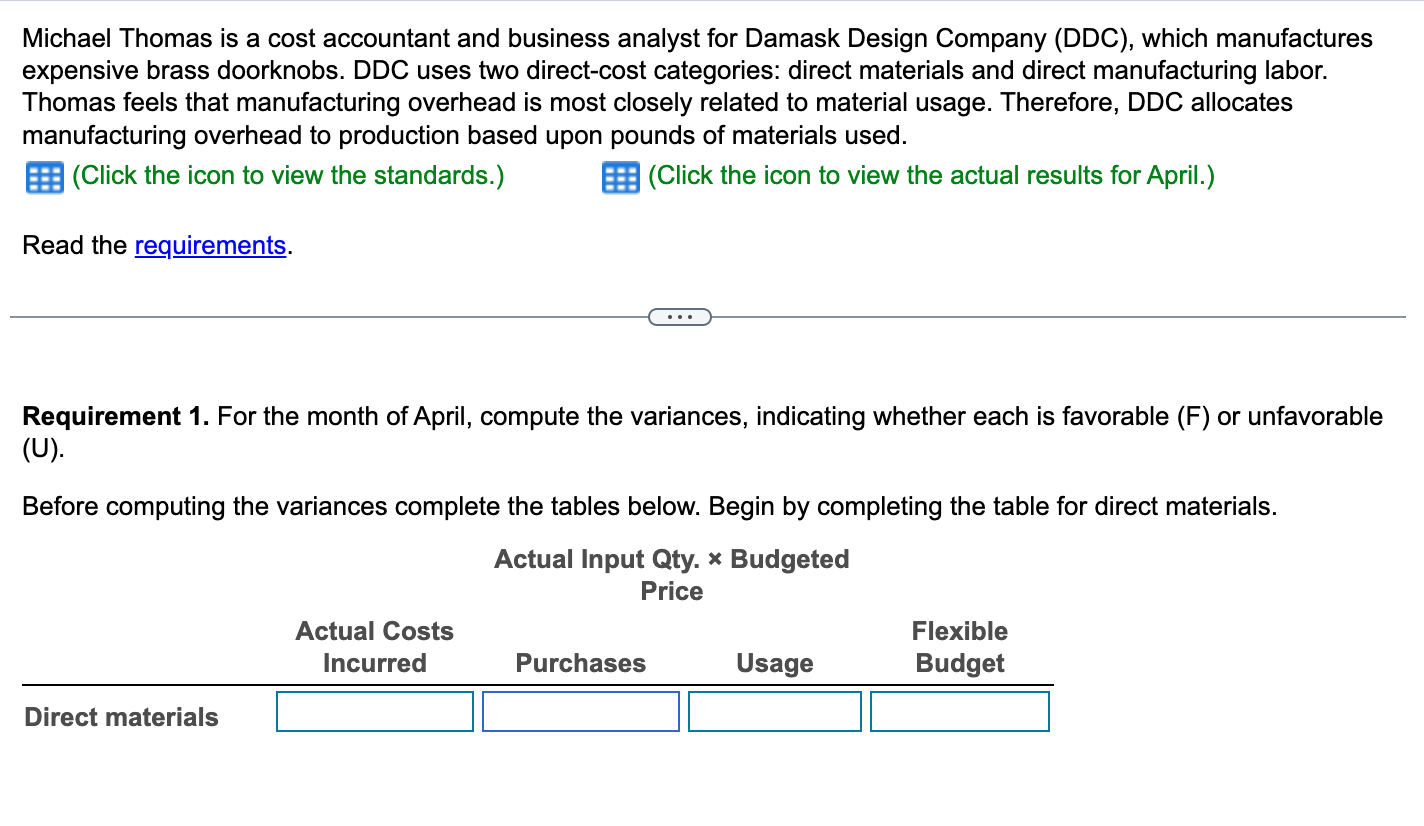1424x826 pixels.
Task: Click the 'Read the' text before requirements
Action: tap(75, 246)
